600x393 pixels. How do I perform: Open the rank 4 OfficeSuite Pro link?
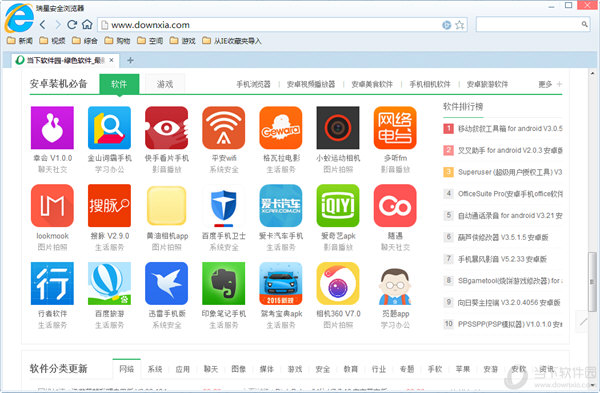[510, 194]
